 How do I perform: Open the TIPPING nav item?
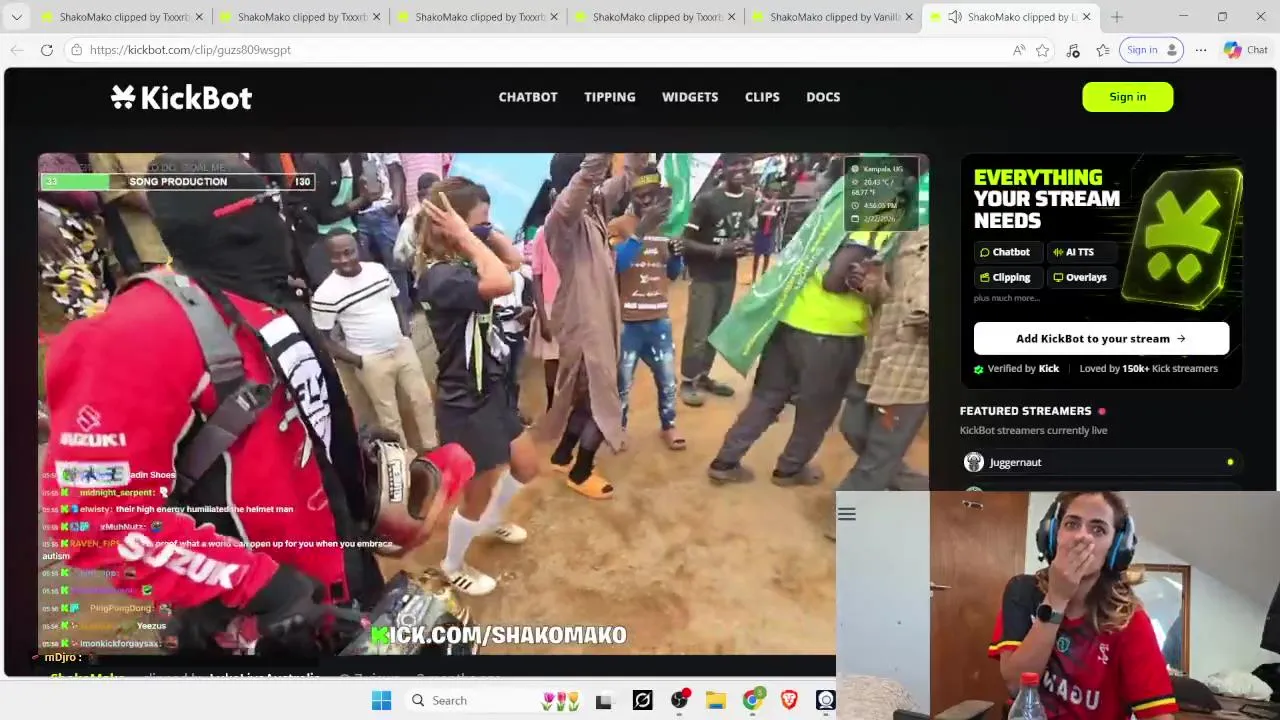(610, 97)
